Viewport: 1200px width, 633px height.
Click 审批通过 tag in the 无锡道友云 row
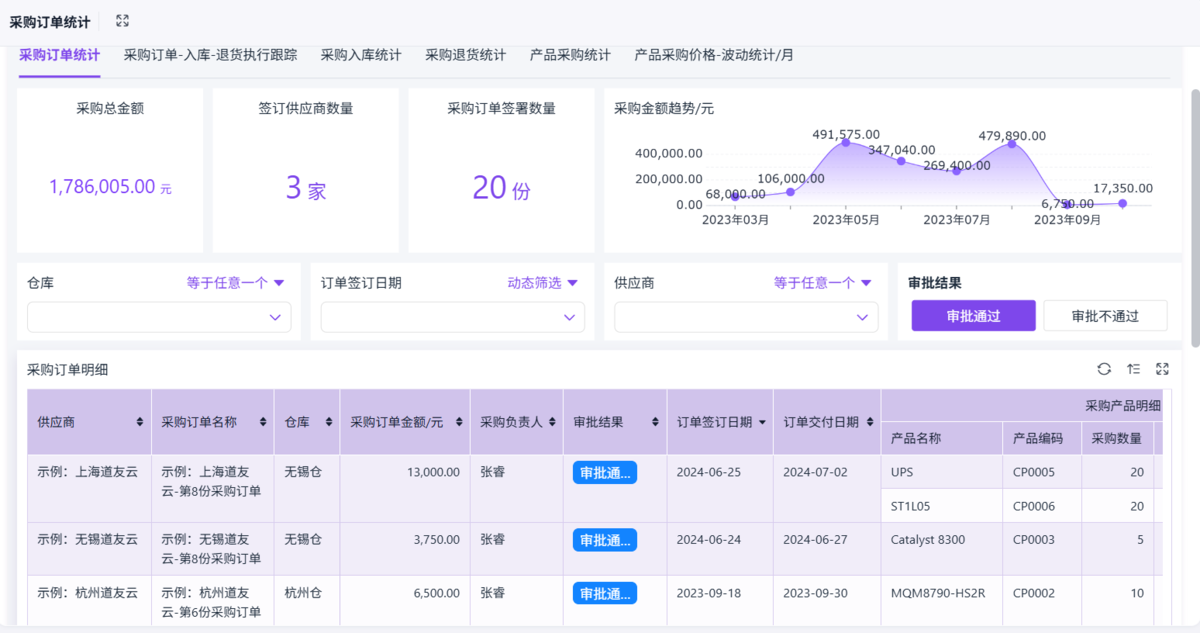(x=604, y=540)
